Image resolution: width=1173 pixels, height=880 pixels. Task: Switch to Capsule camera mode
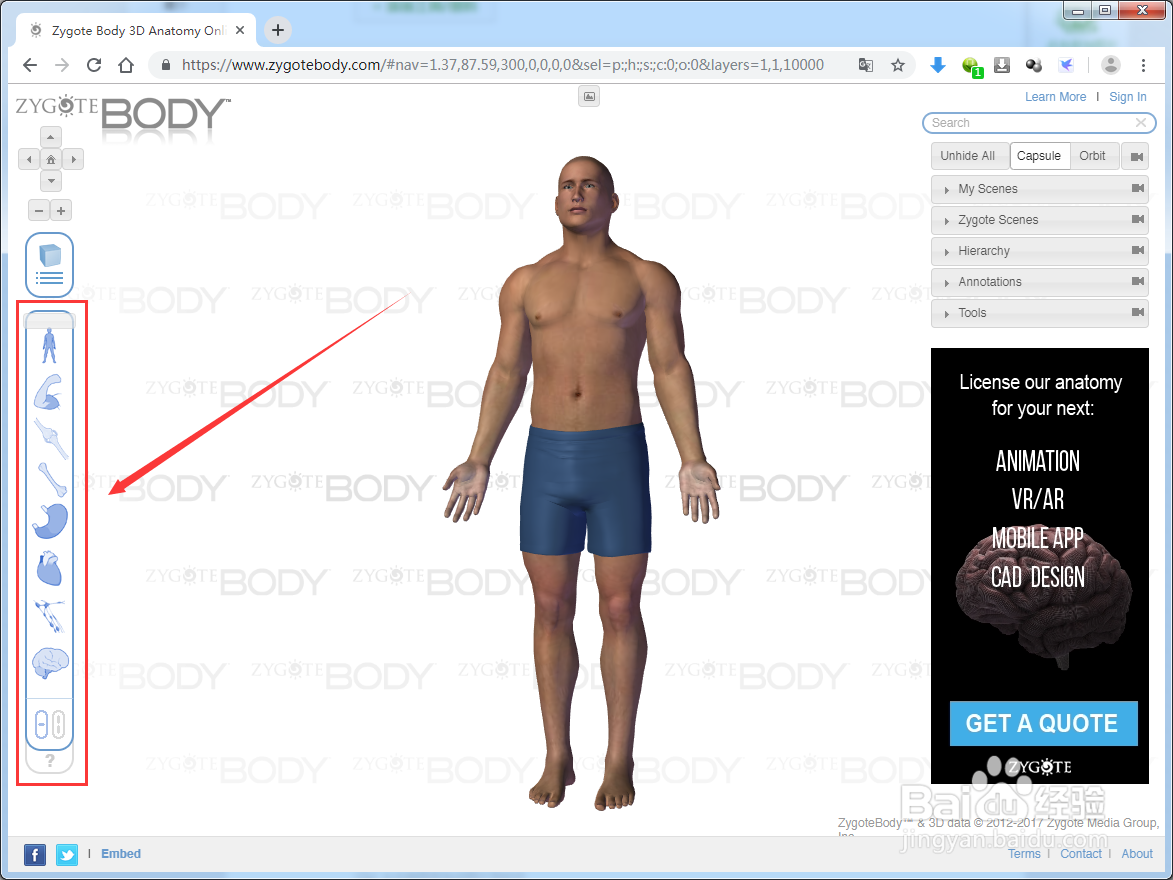pos(1039,156)
